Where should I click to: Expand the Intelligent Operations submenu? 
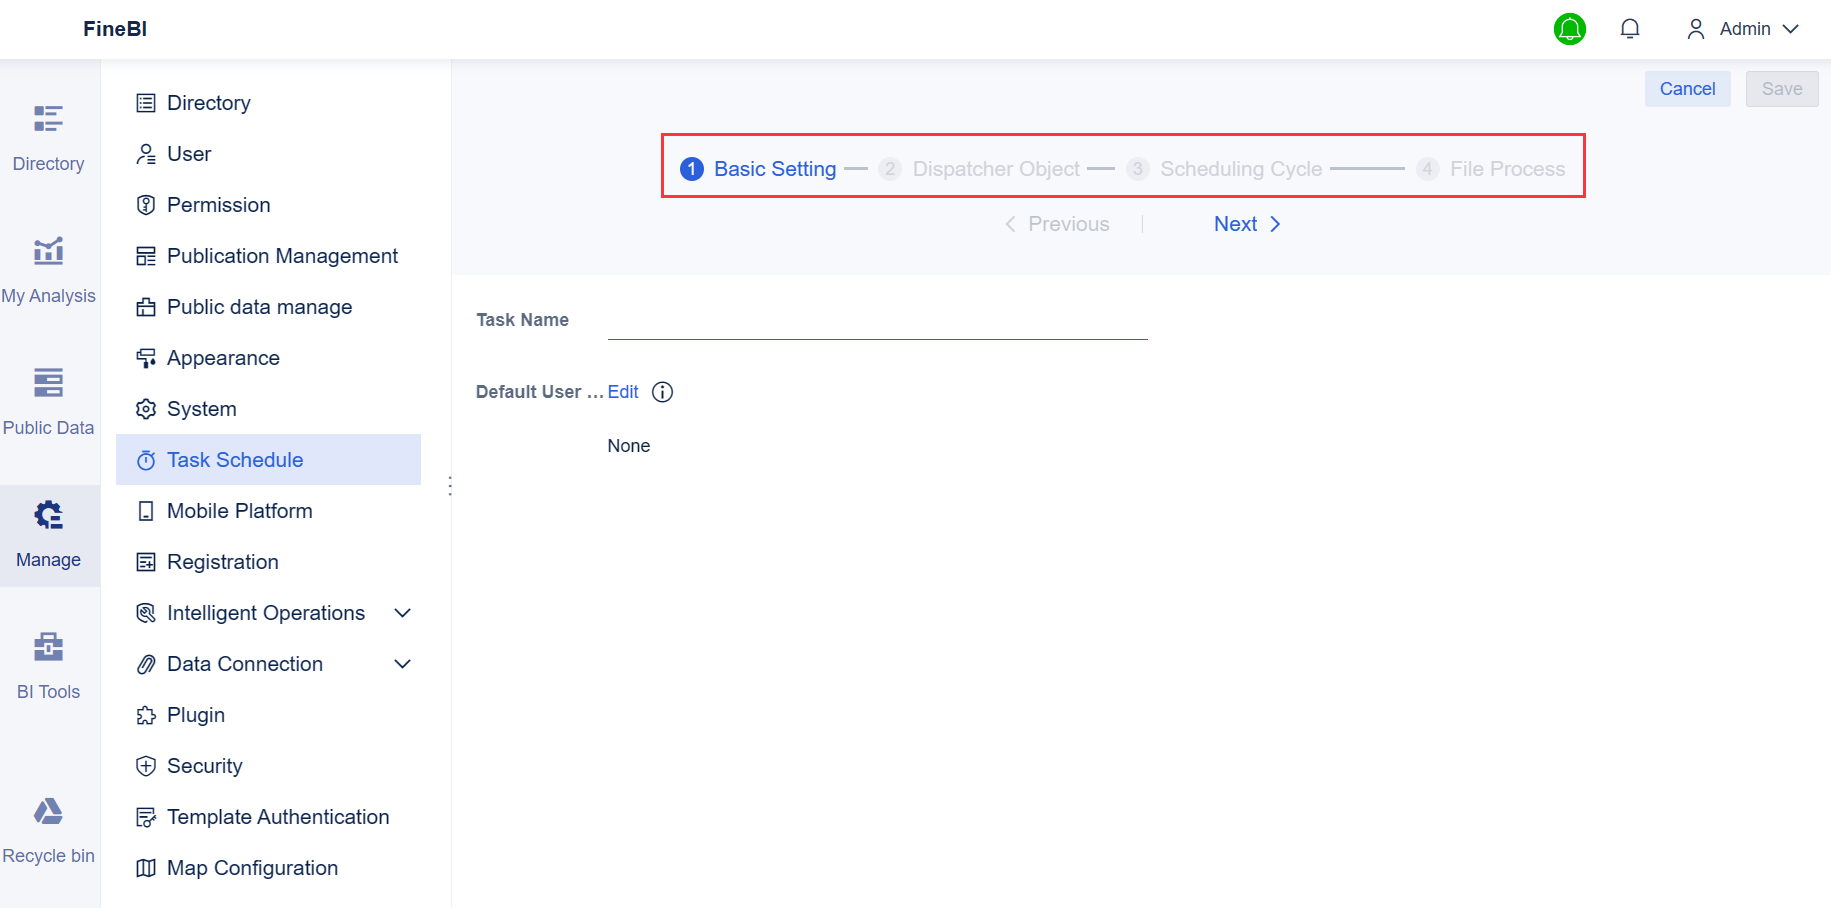pos(402,613)
